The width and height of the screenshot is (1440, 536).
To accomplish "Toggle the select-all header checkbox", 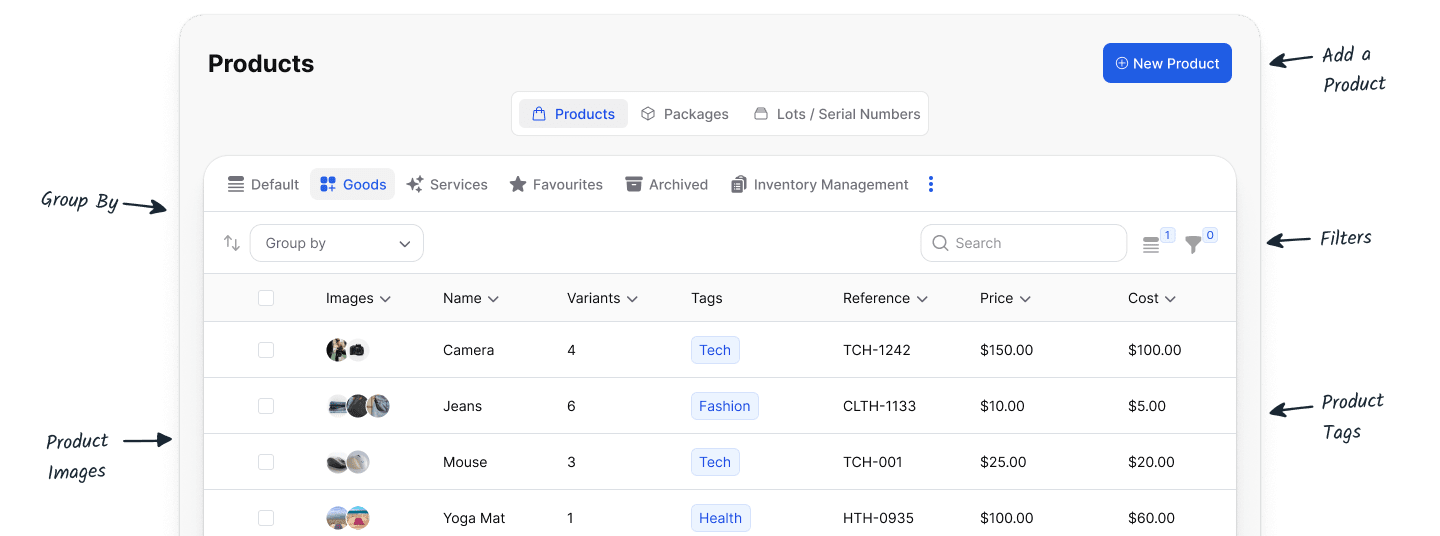I will pyautogui.click(x=266, y=298).
